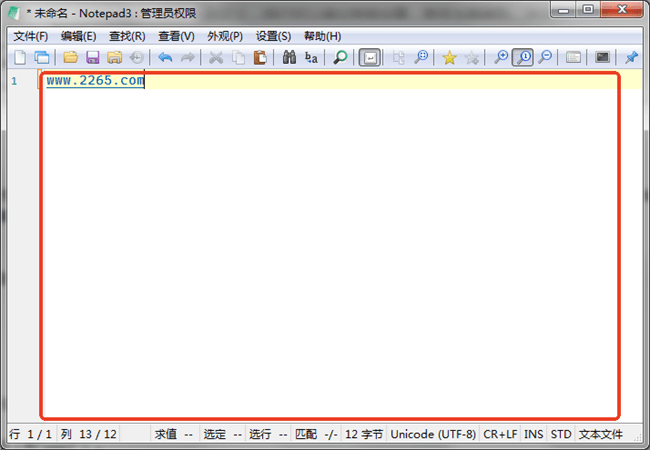Open the 外观(P) menu
Image resolution: width=650 pixels, height=450 pixels.
tap(225, 36)
